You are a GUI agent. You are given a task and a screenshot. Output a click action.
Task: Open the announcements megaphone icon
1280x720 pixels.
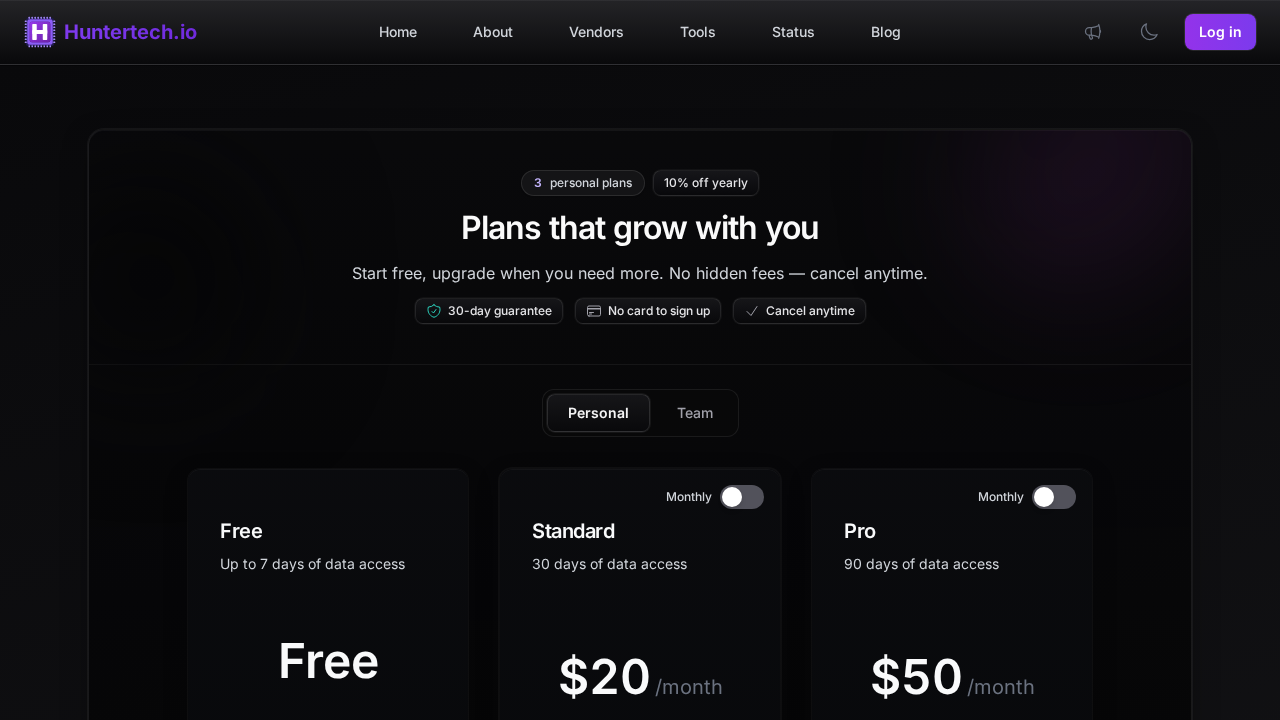coord(1093,32)
